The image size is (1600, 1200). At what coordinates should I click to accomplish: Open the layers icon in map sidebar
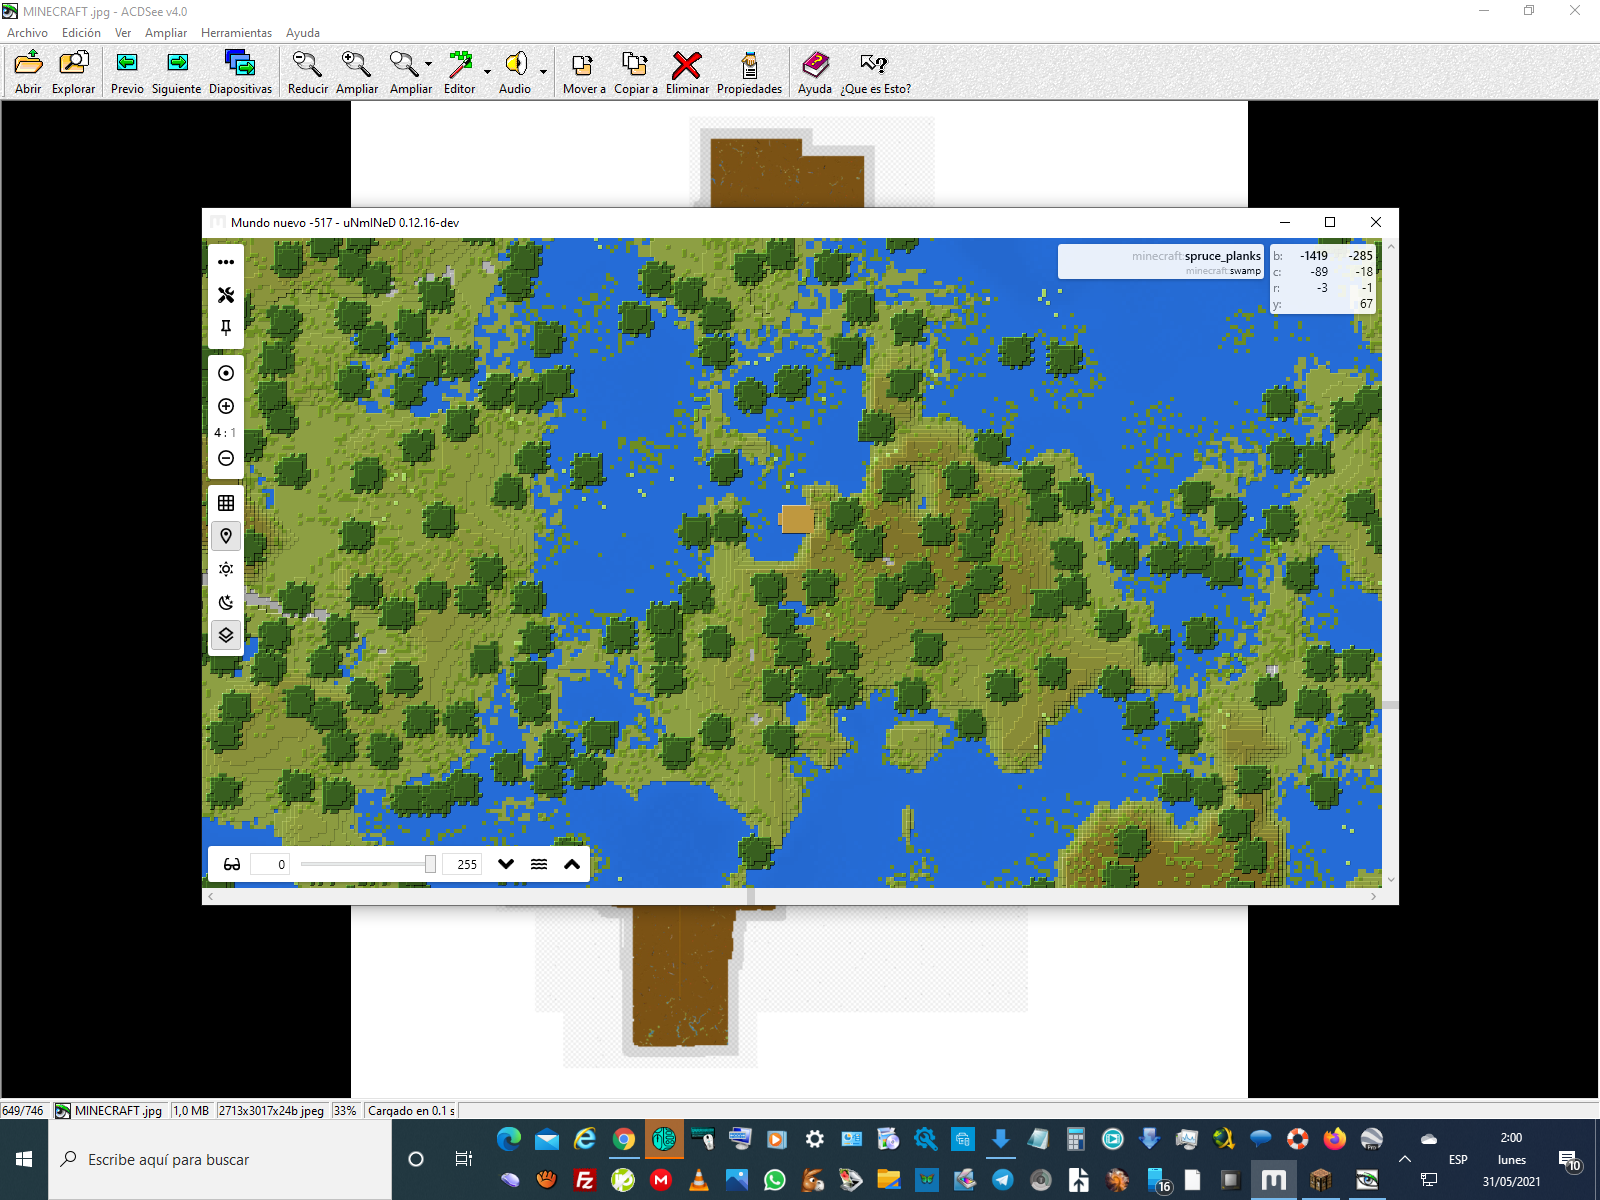(226, 635)
